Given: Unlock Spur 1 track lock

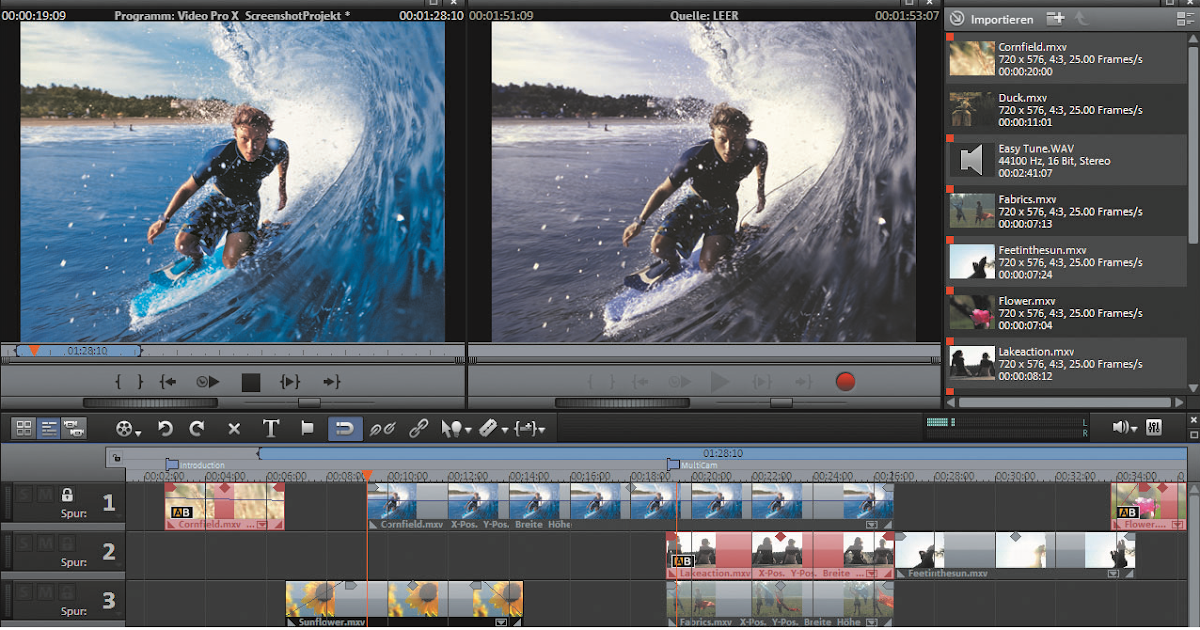Looking at the screenshot, I should pos(67,494).
